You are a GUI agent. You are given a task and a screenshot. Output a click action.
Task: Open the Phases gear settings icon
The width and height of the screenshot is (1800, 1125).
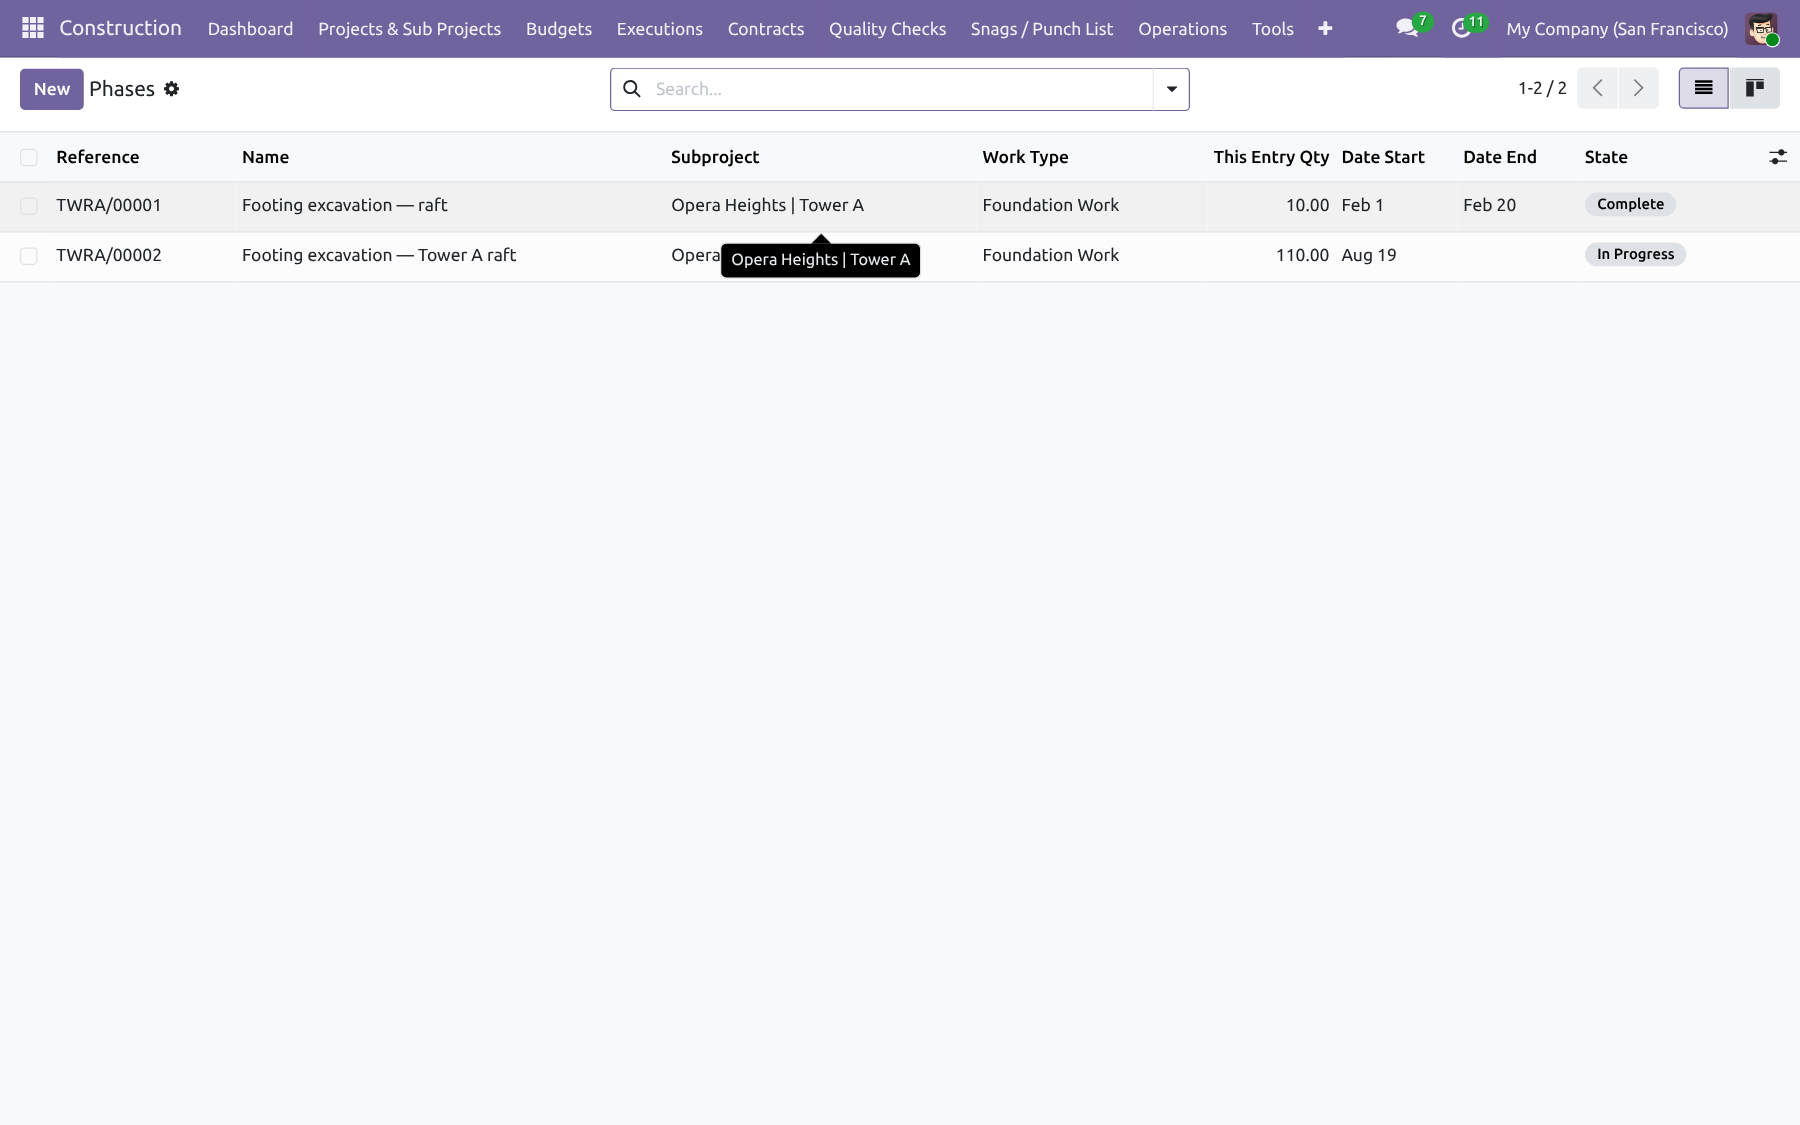click(x=172, y=89)
